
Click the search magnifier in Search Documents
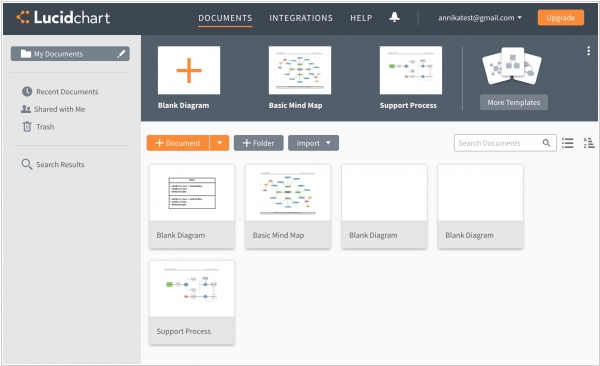click(546, 143)
